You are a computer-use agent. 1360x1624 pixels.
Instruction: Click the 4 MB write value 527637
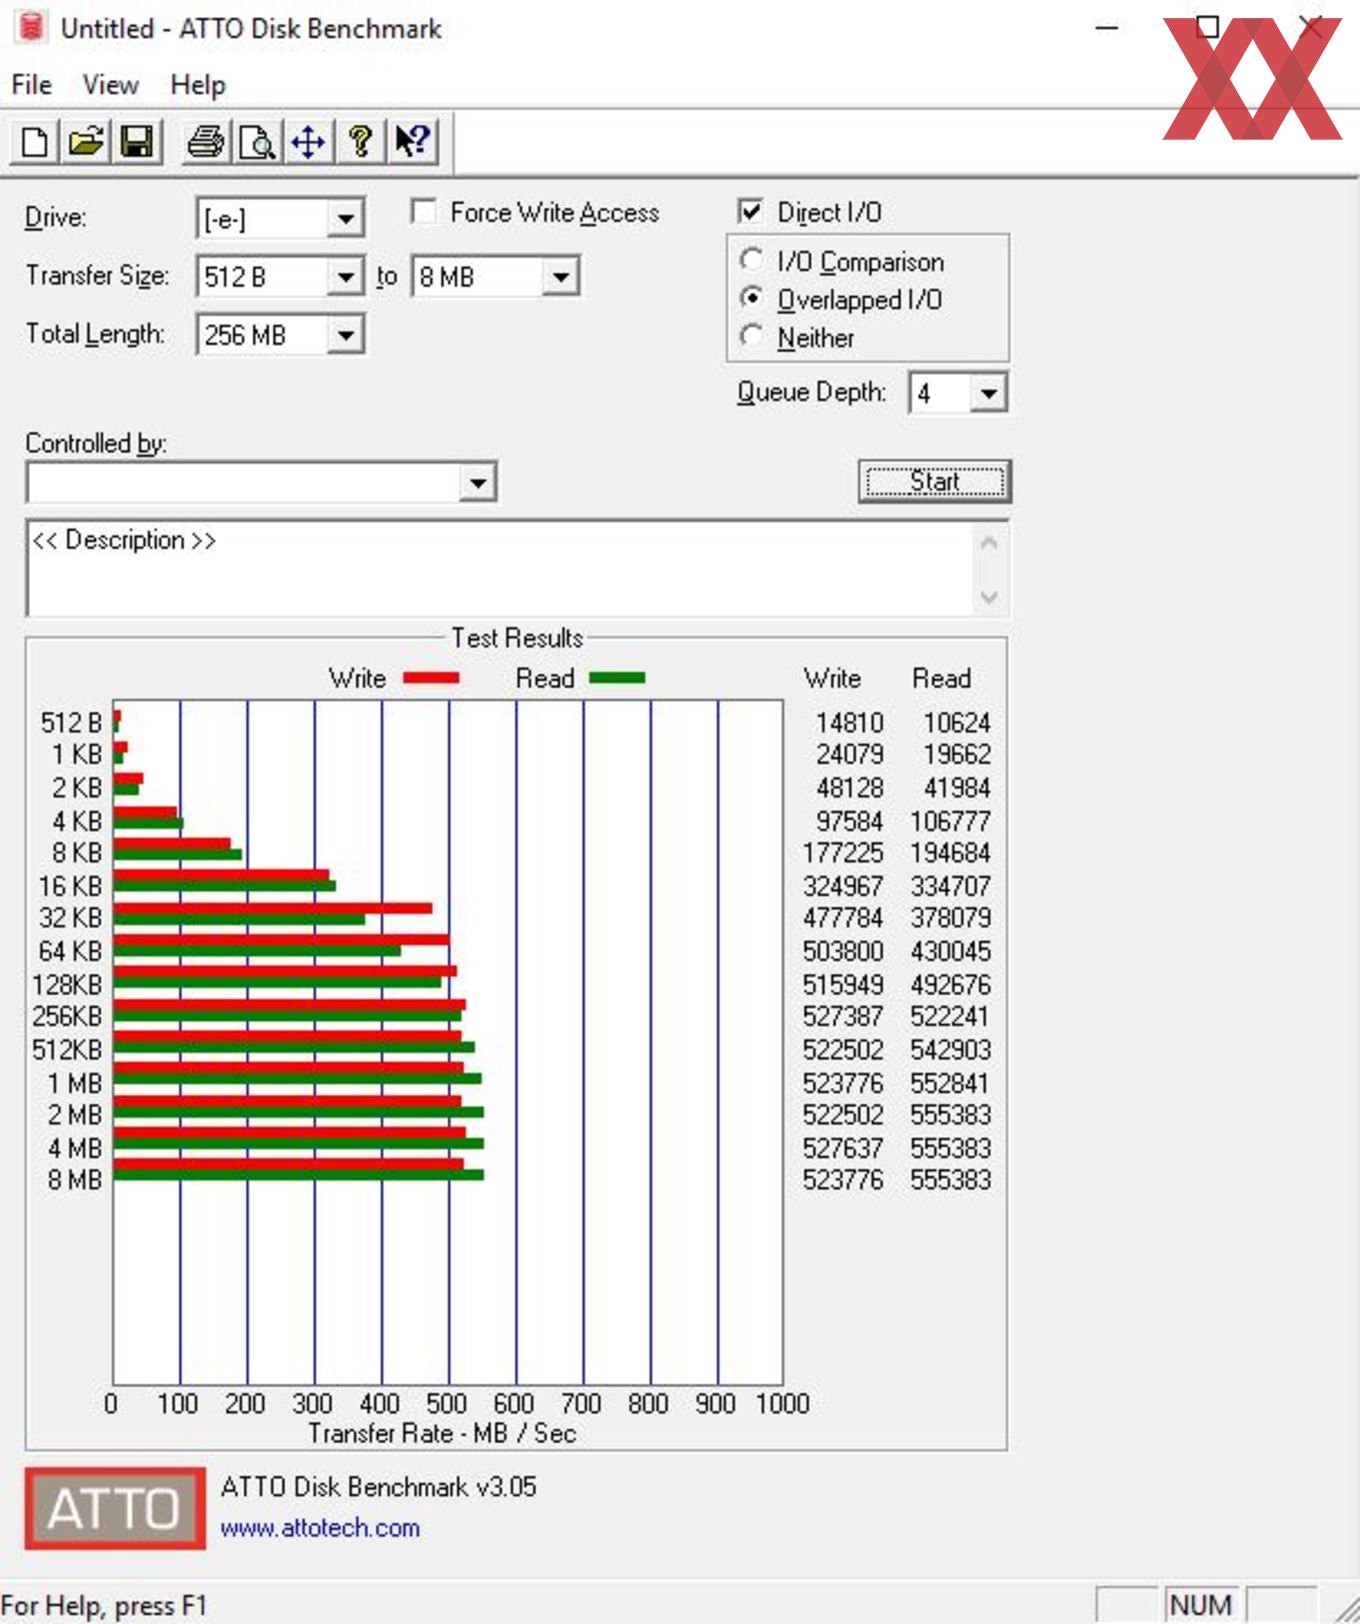point(843,1148)
